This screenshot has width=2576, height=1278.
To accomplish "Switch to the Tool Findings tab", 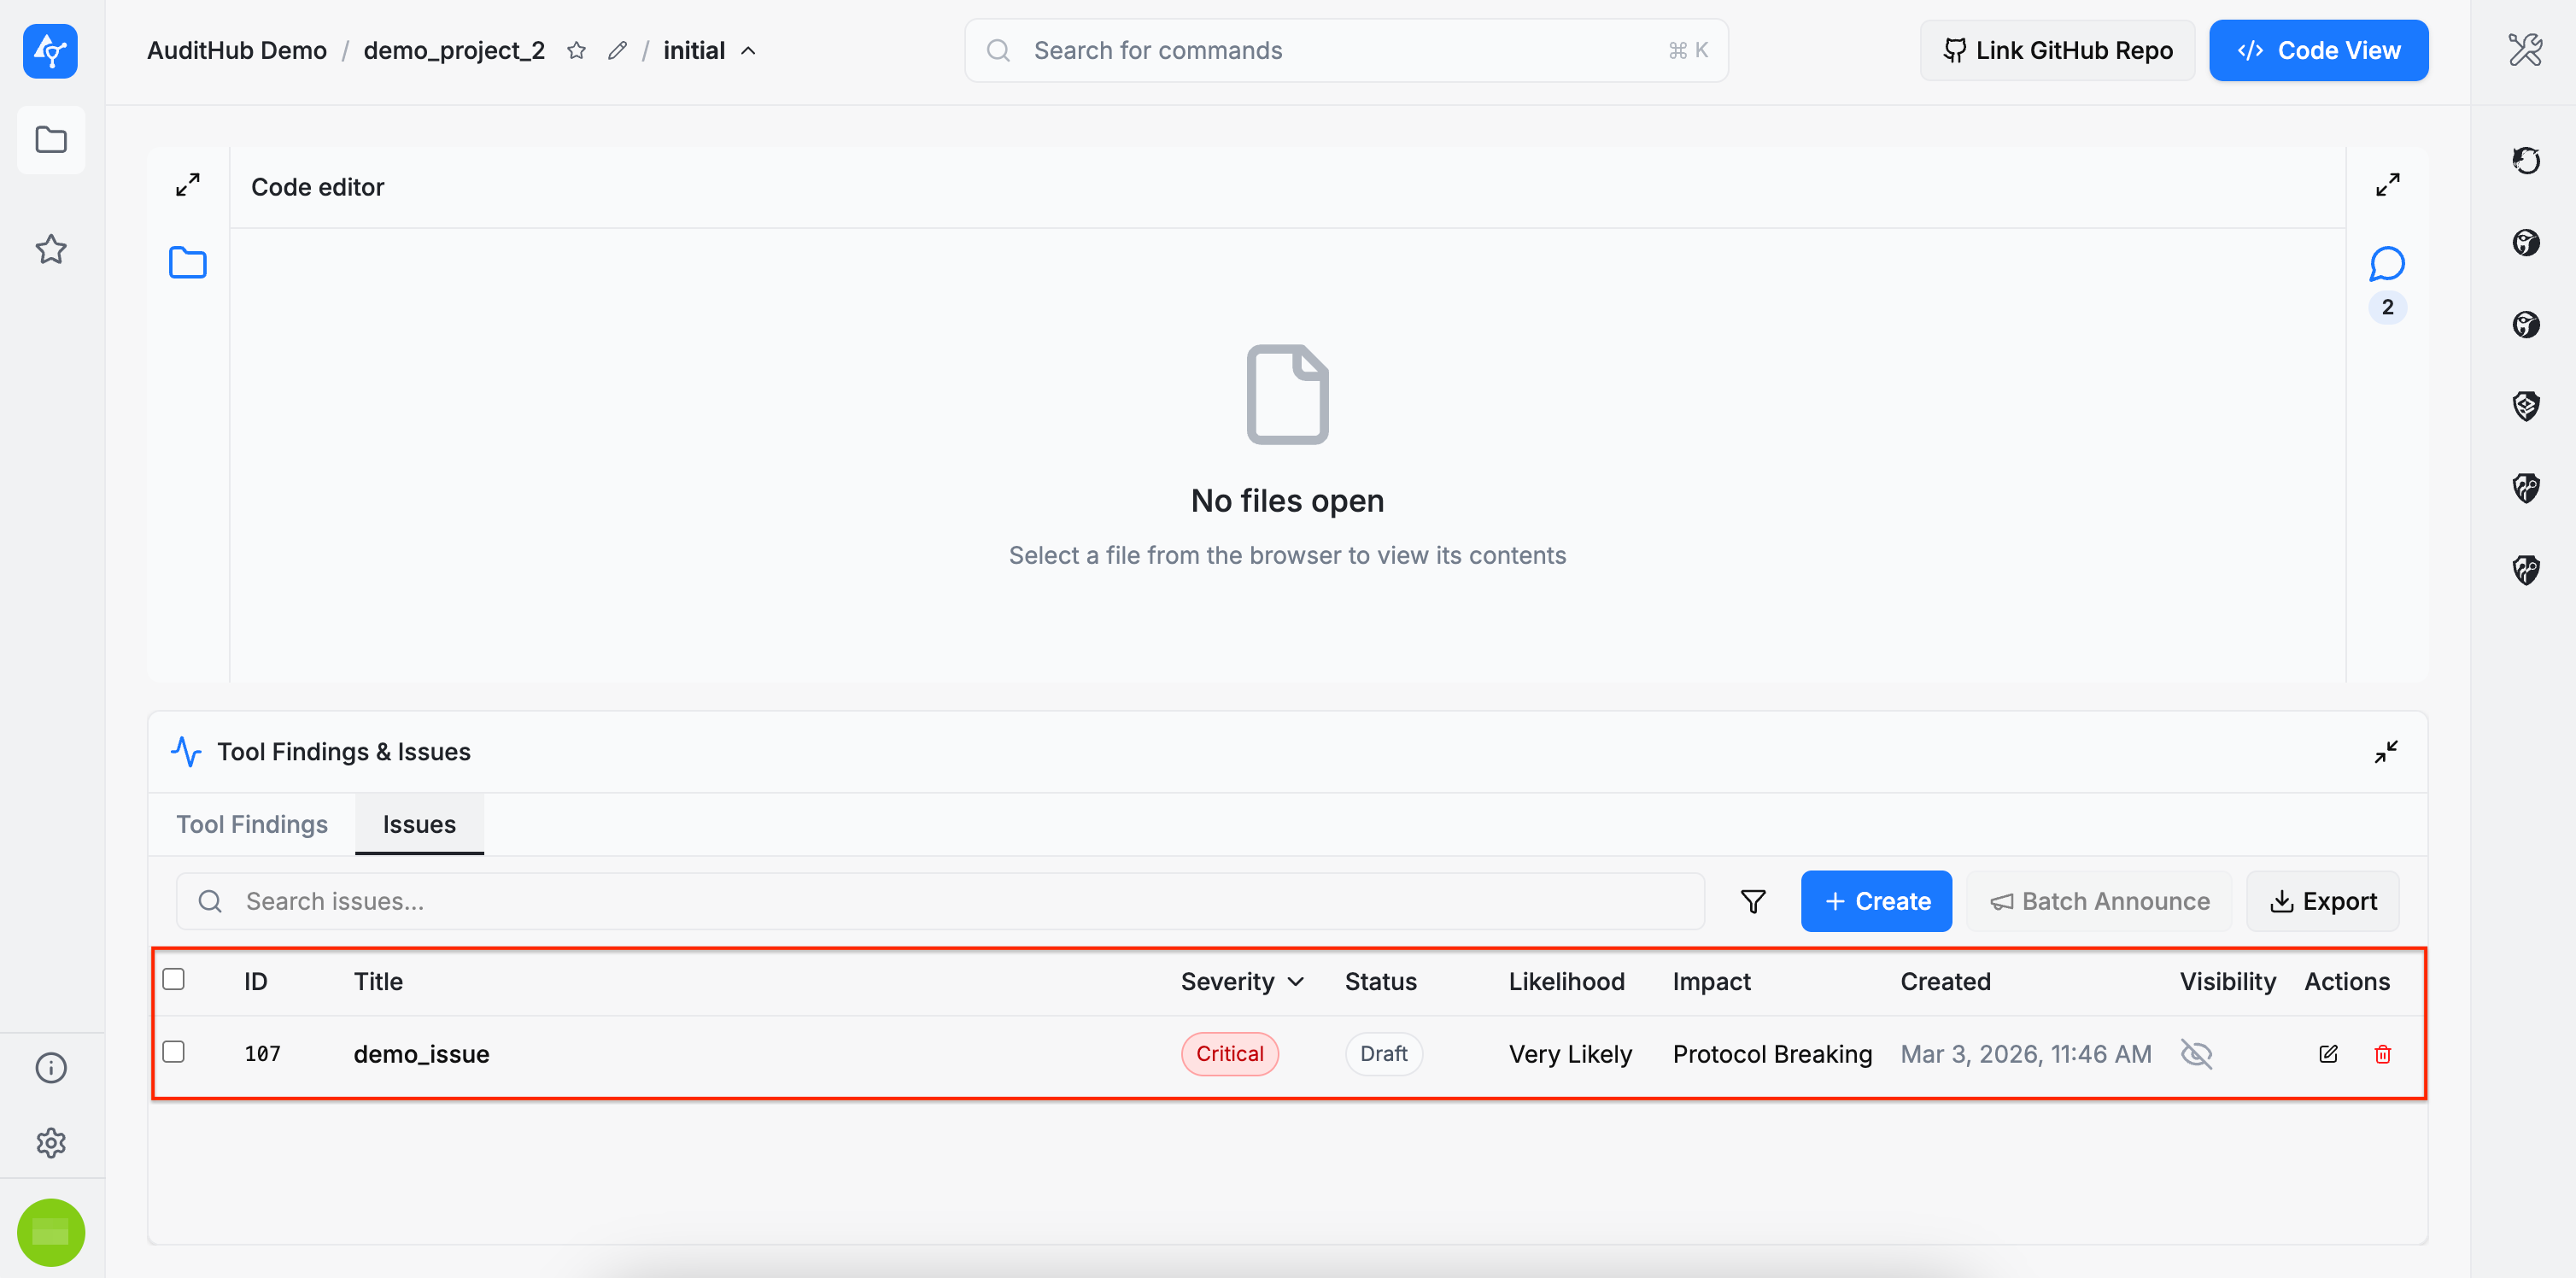I will (252, 824).
